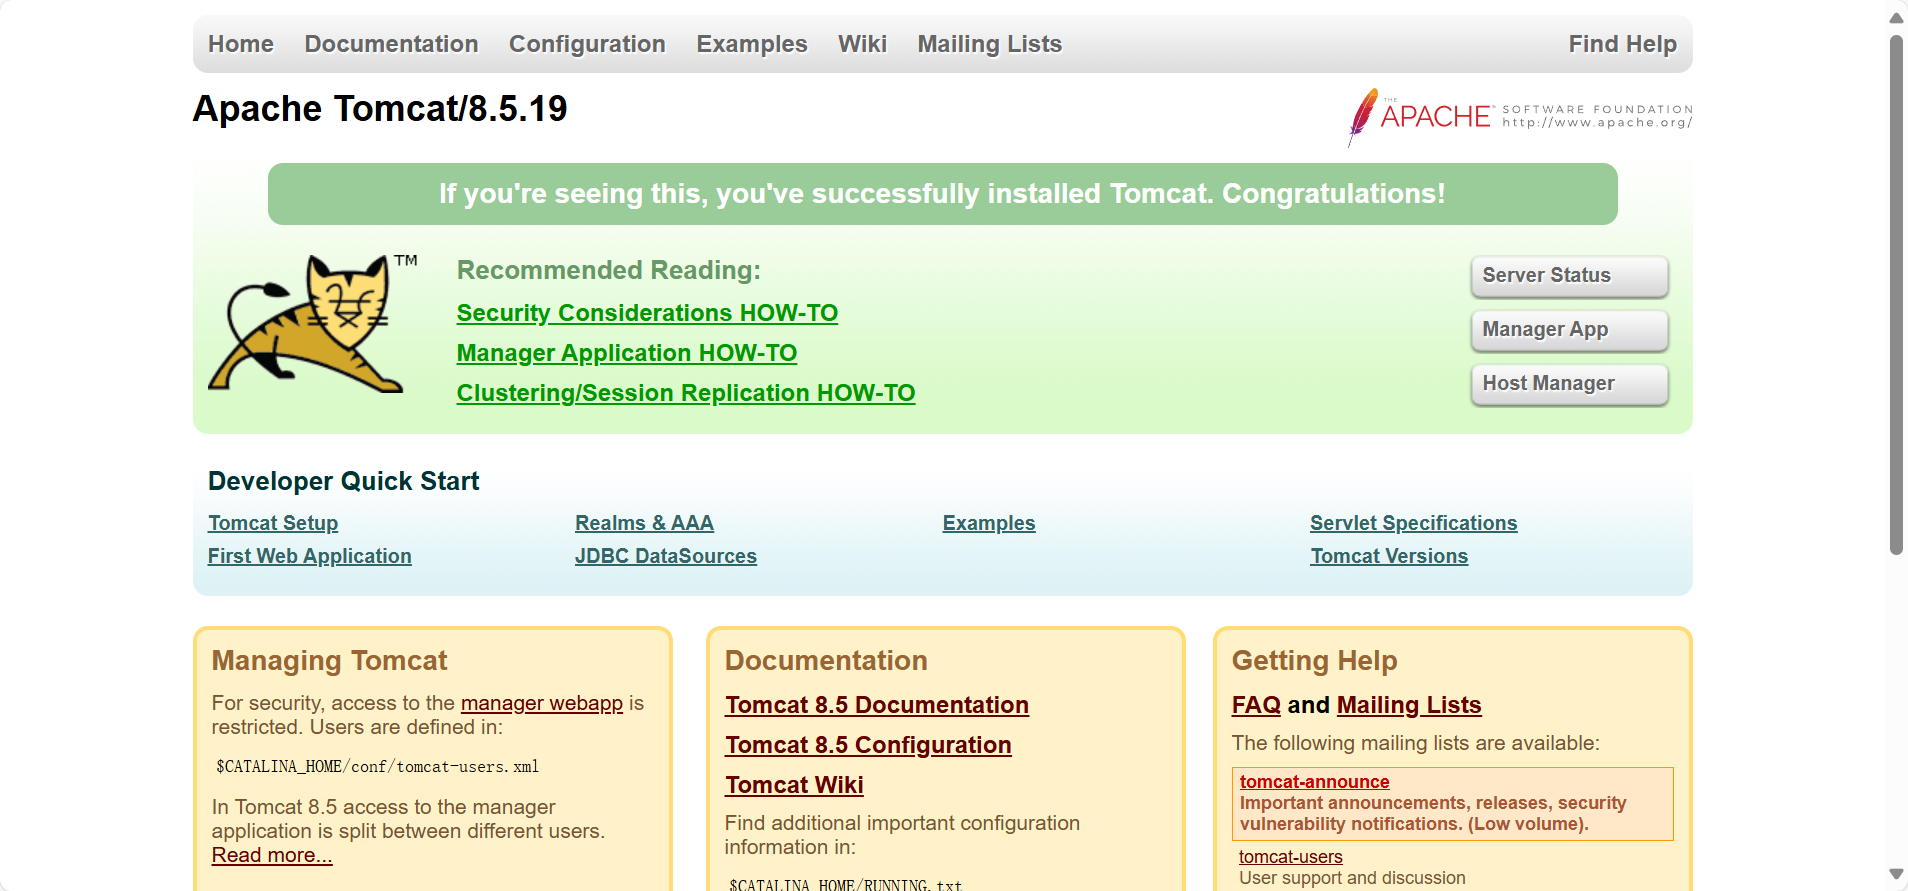Open the Tomcat Versions link

point(1389,556)
